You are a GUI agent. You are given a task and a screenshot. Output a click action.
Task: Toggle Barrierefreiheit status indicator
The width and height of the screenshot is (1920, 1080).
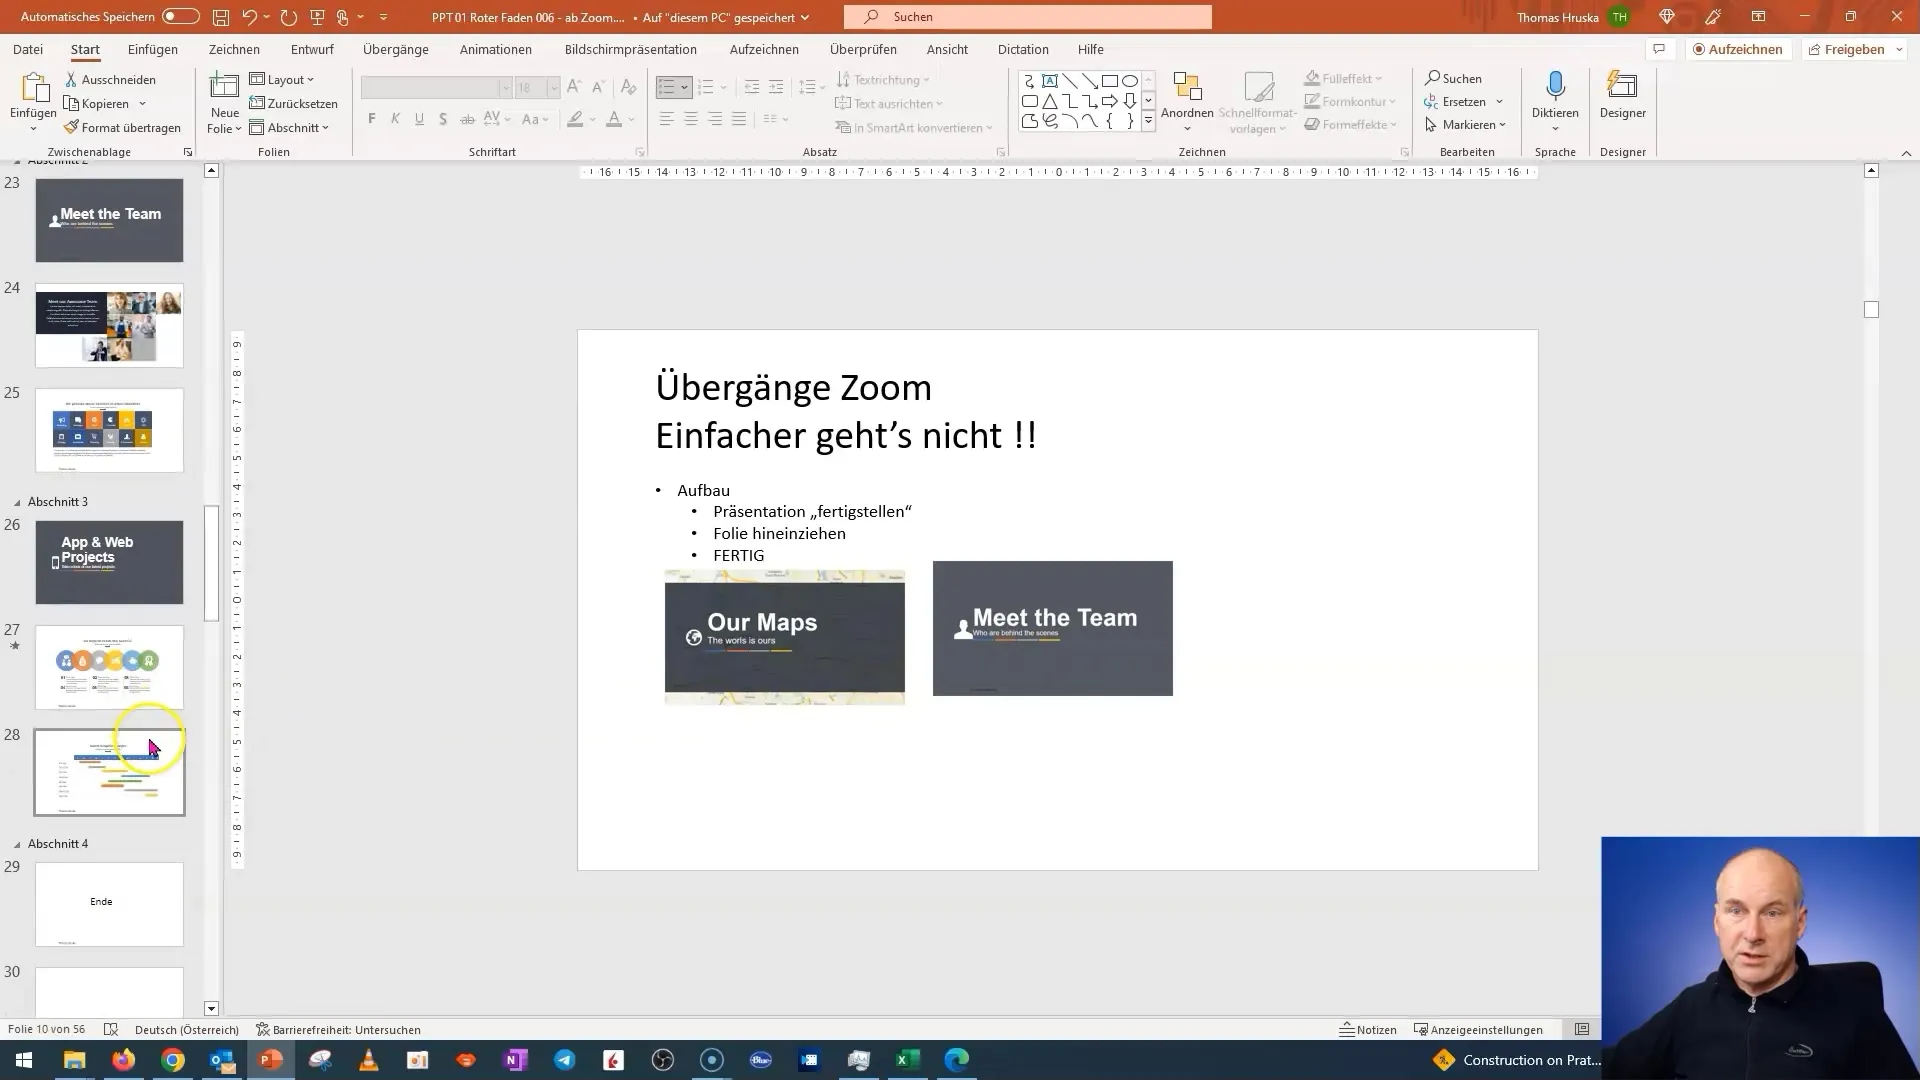coord(338,1030)
